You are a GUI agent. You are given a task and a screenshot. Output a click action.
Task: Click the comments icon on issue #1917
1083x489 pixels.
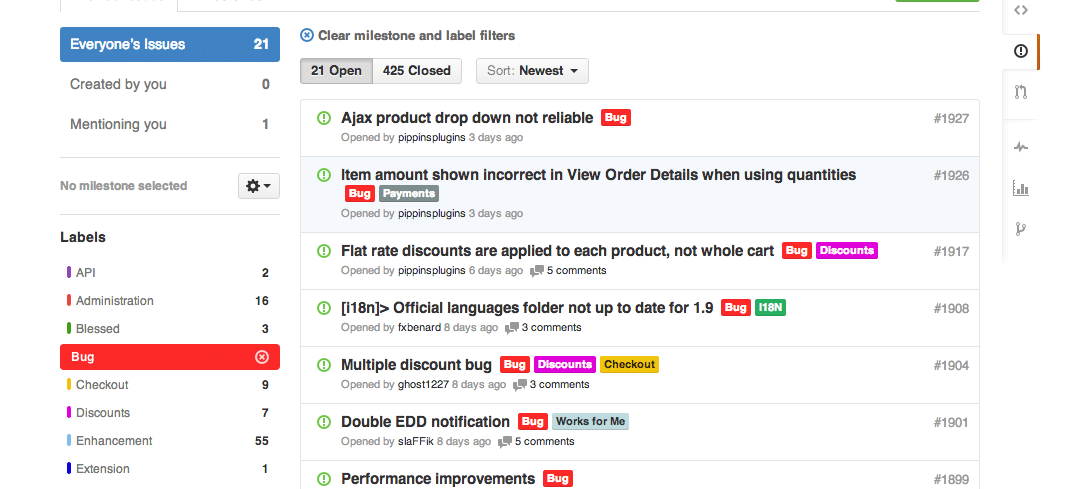537,271
